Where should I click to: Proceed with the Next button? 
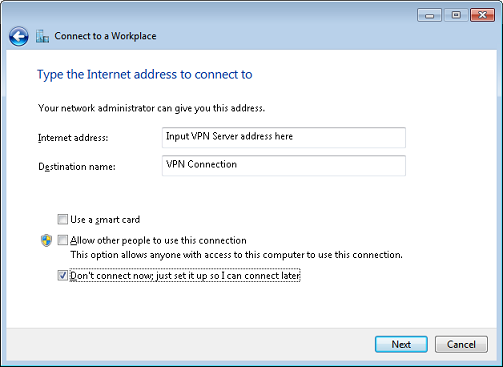(x=401, y=344)
